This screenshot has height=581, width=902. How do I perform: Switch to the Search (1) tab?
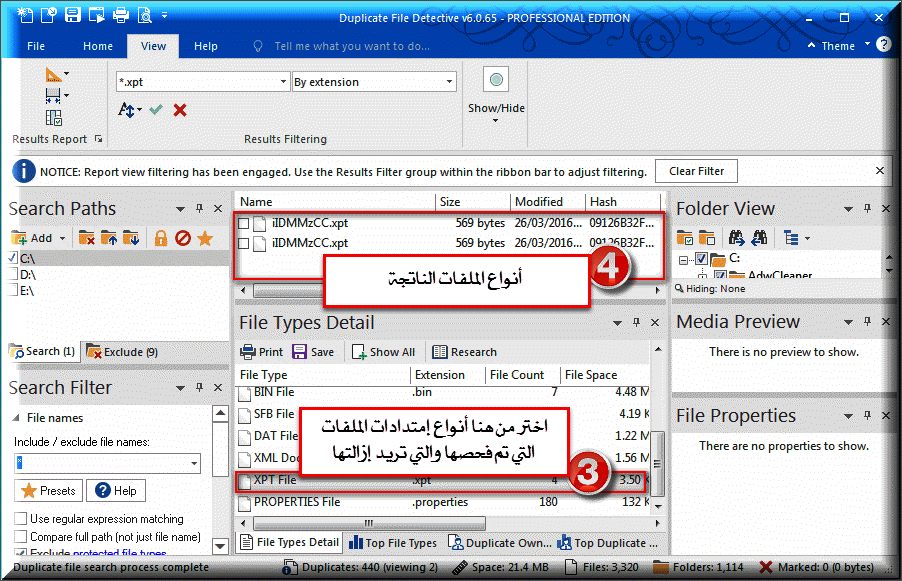pos(44,351)
